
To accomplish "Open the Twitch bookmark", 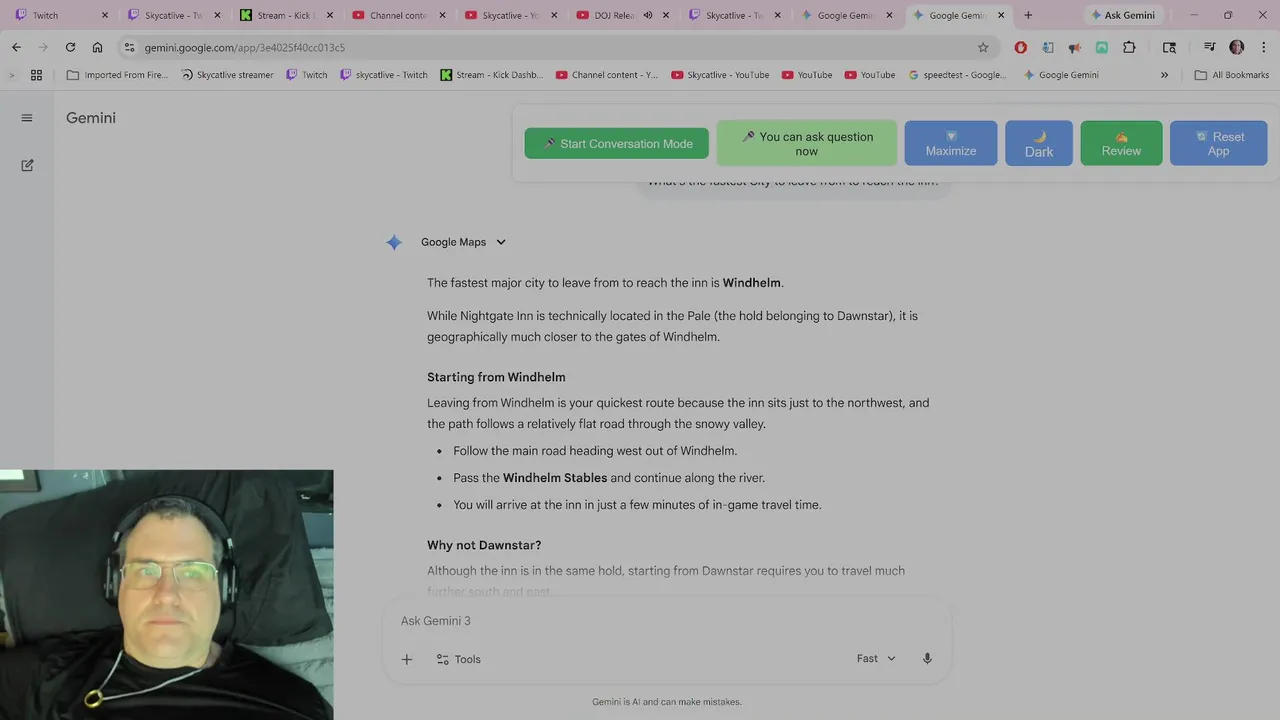I will coord(307,75).
